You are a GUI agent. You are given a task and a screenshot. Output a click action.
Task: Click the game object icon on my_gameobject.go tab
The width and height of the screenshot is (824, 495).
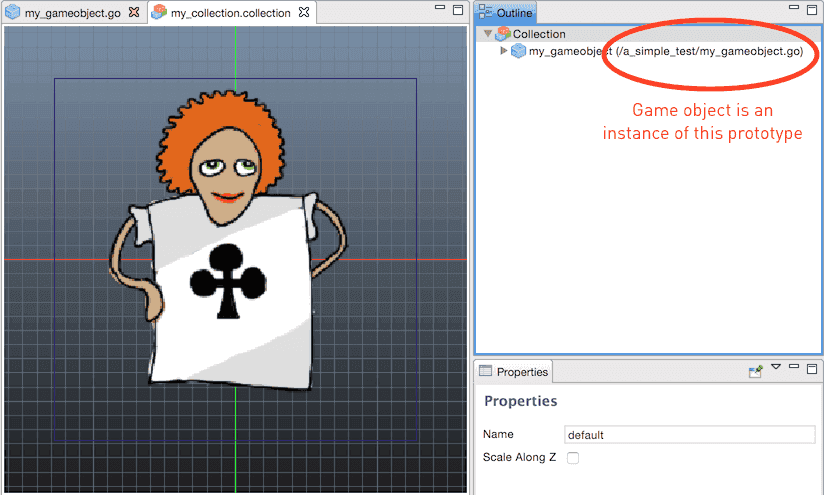(12, 12)
